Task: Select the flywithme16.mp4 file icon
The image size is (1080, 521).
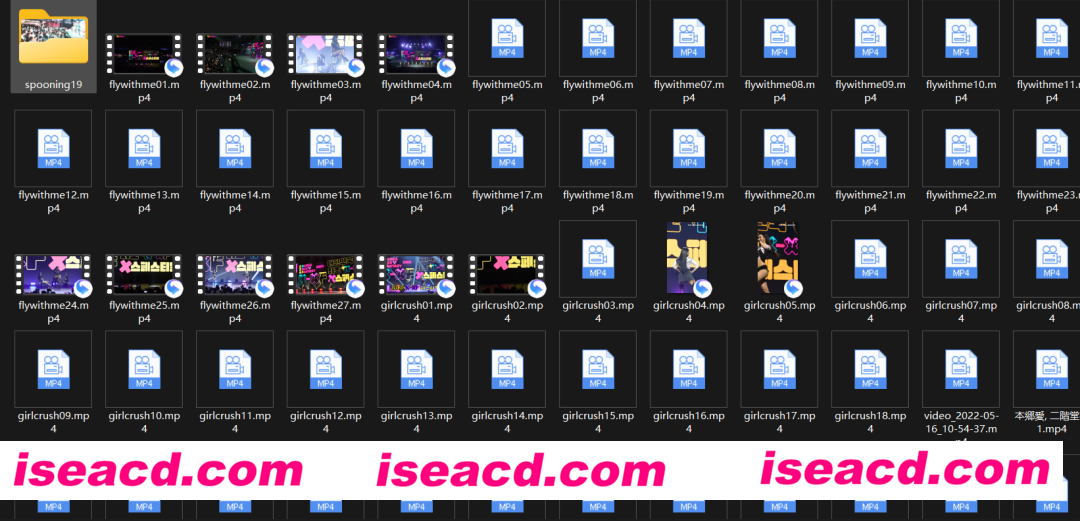Action: click(x=416, y=148)
